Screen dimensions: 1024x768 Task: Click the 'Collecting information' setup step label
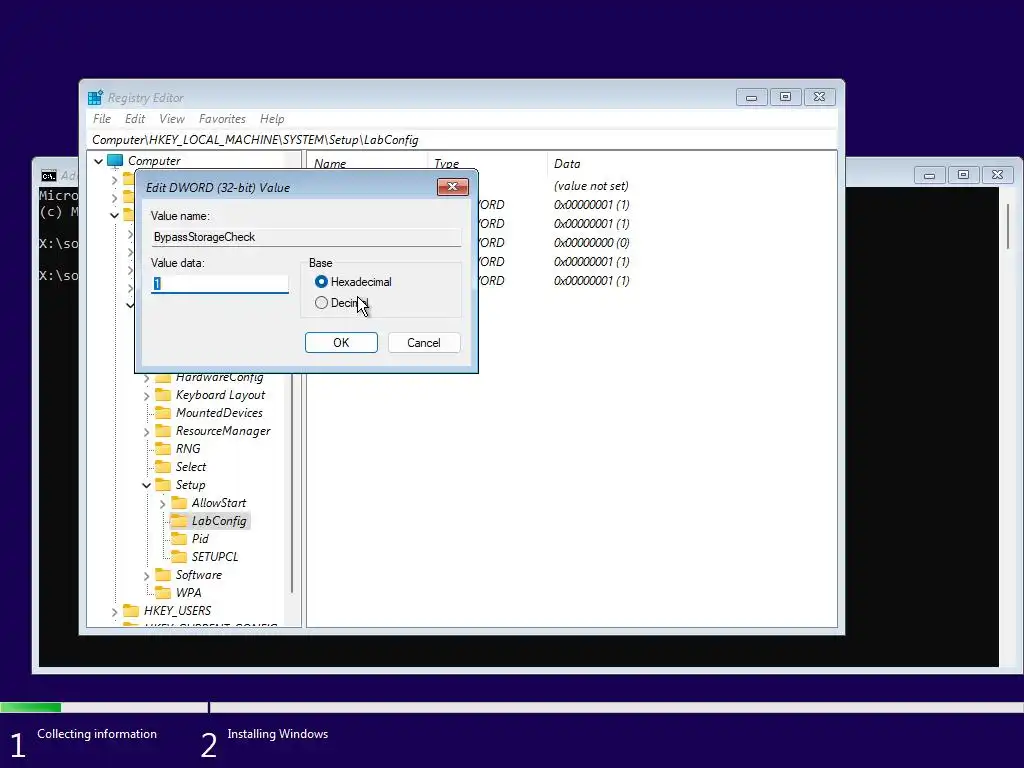(97, 734)
